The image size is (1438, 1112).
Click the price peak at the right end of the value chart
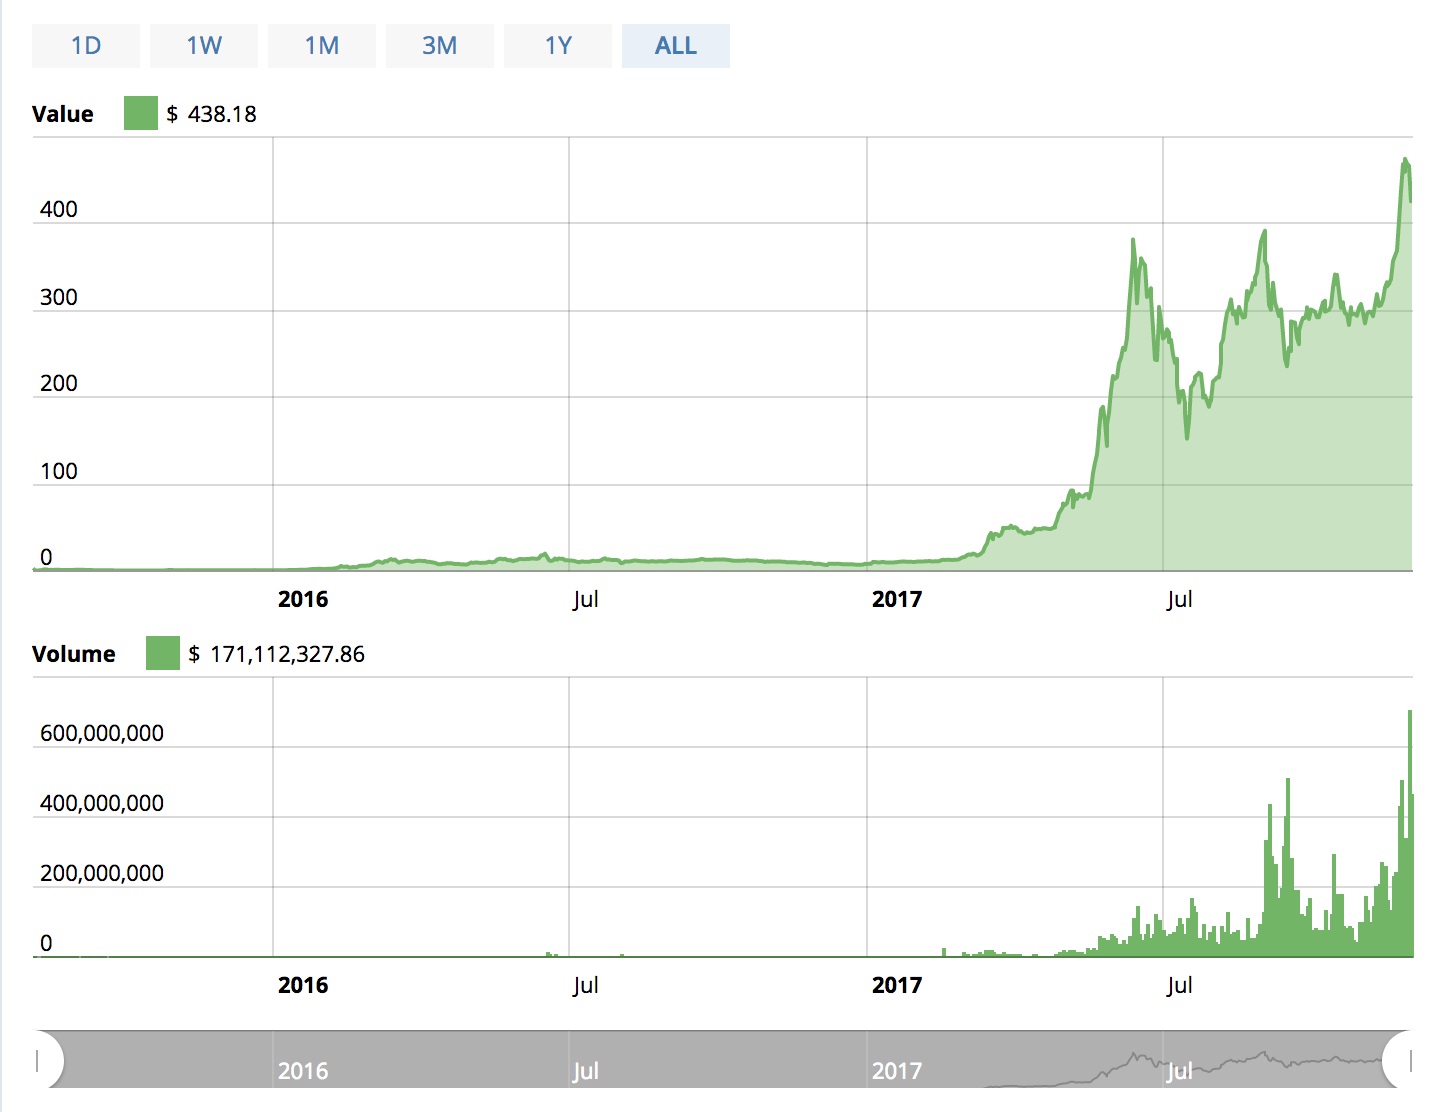[1405, 160]
